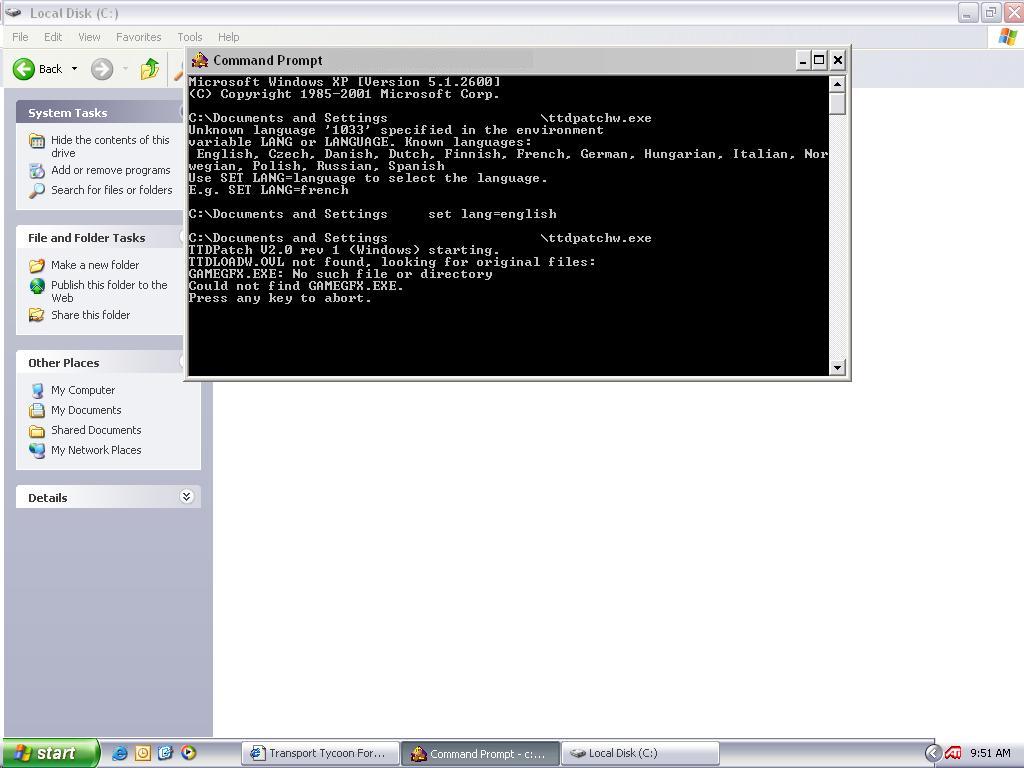This screenshot has height=768, width=1024.
Task: Click the Command Prompt taskbar button
Action: point(480,754)
